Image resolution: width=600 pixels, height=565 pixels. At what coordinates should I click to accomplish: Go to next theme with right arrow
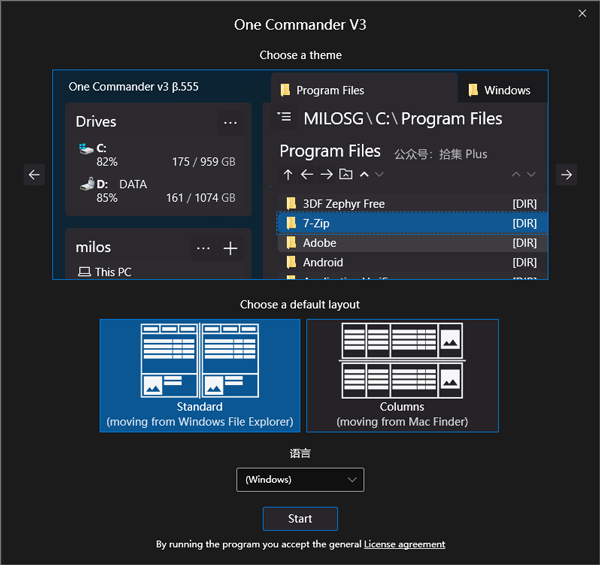[x=566, y=175]
